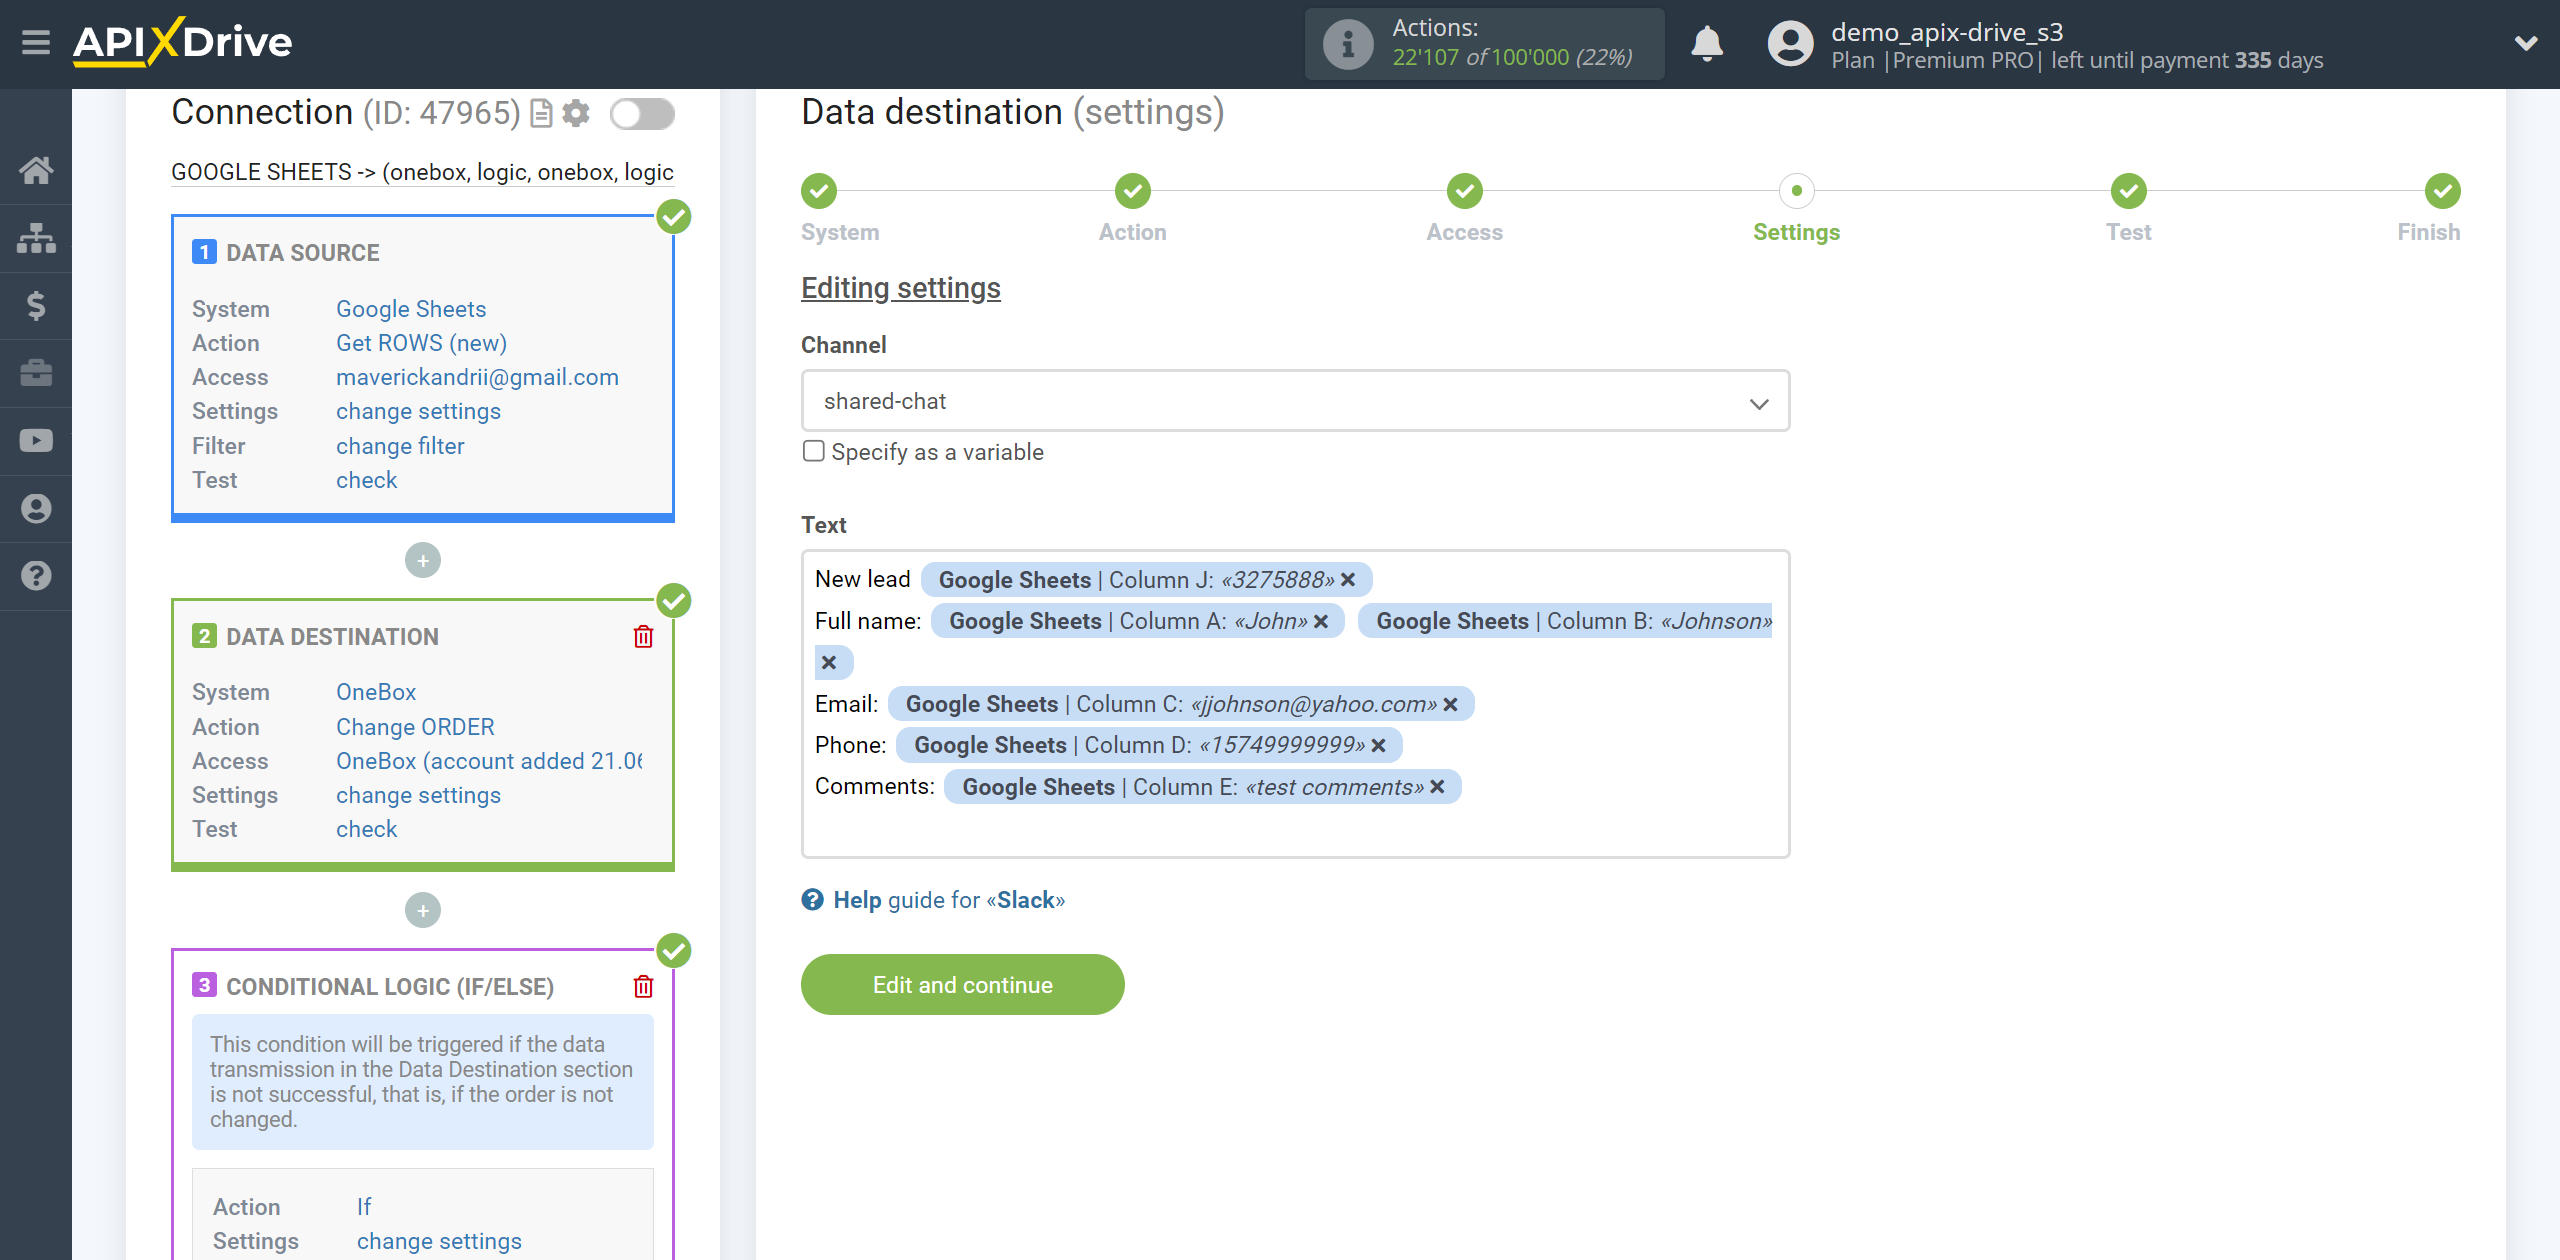Viewport: 2560px width, 1260px height.
Task: Click the Text input field area
Action: pyautogui.click(x=1293, y=702)
